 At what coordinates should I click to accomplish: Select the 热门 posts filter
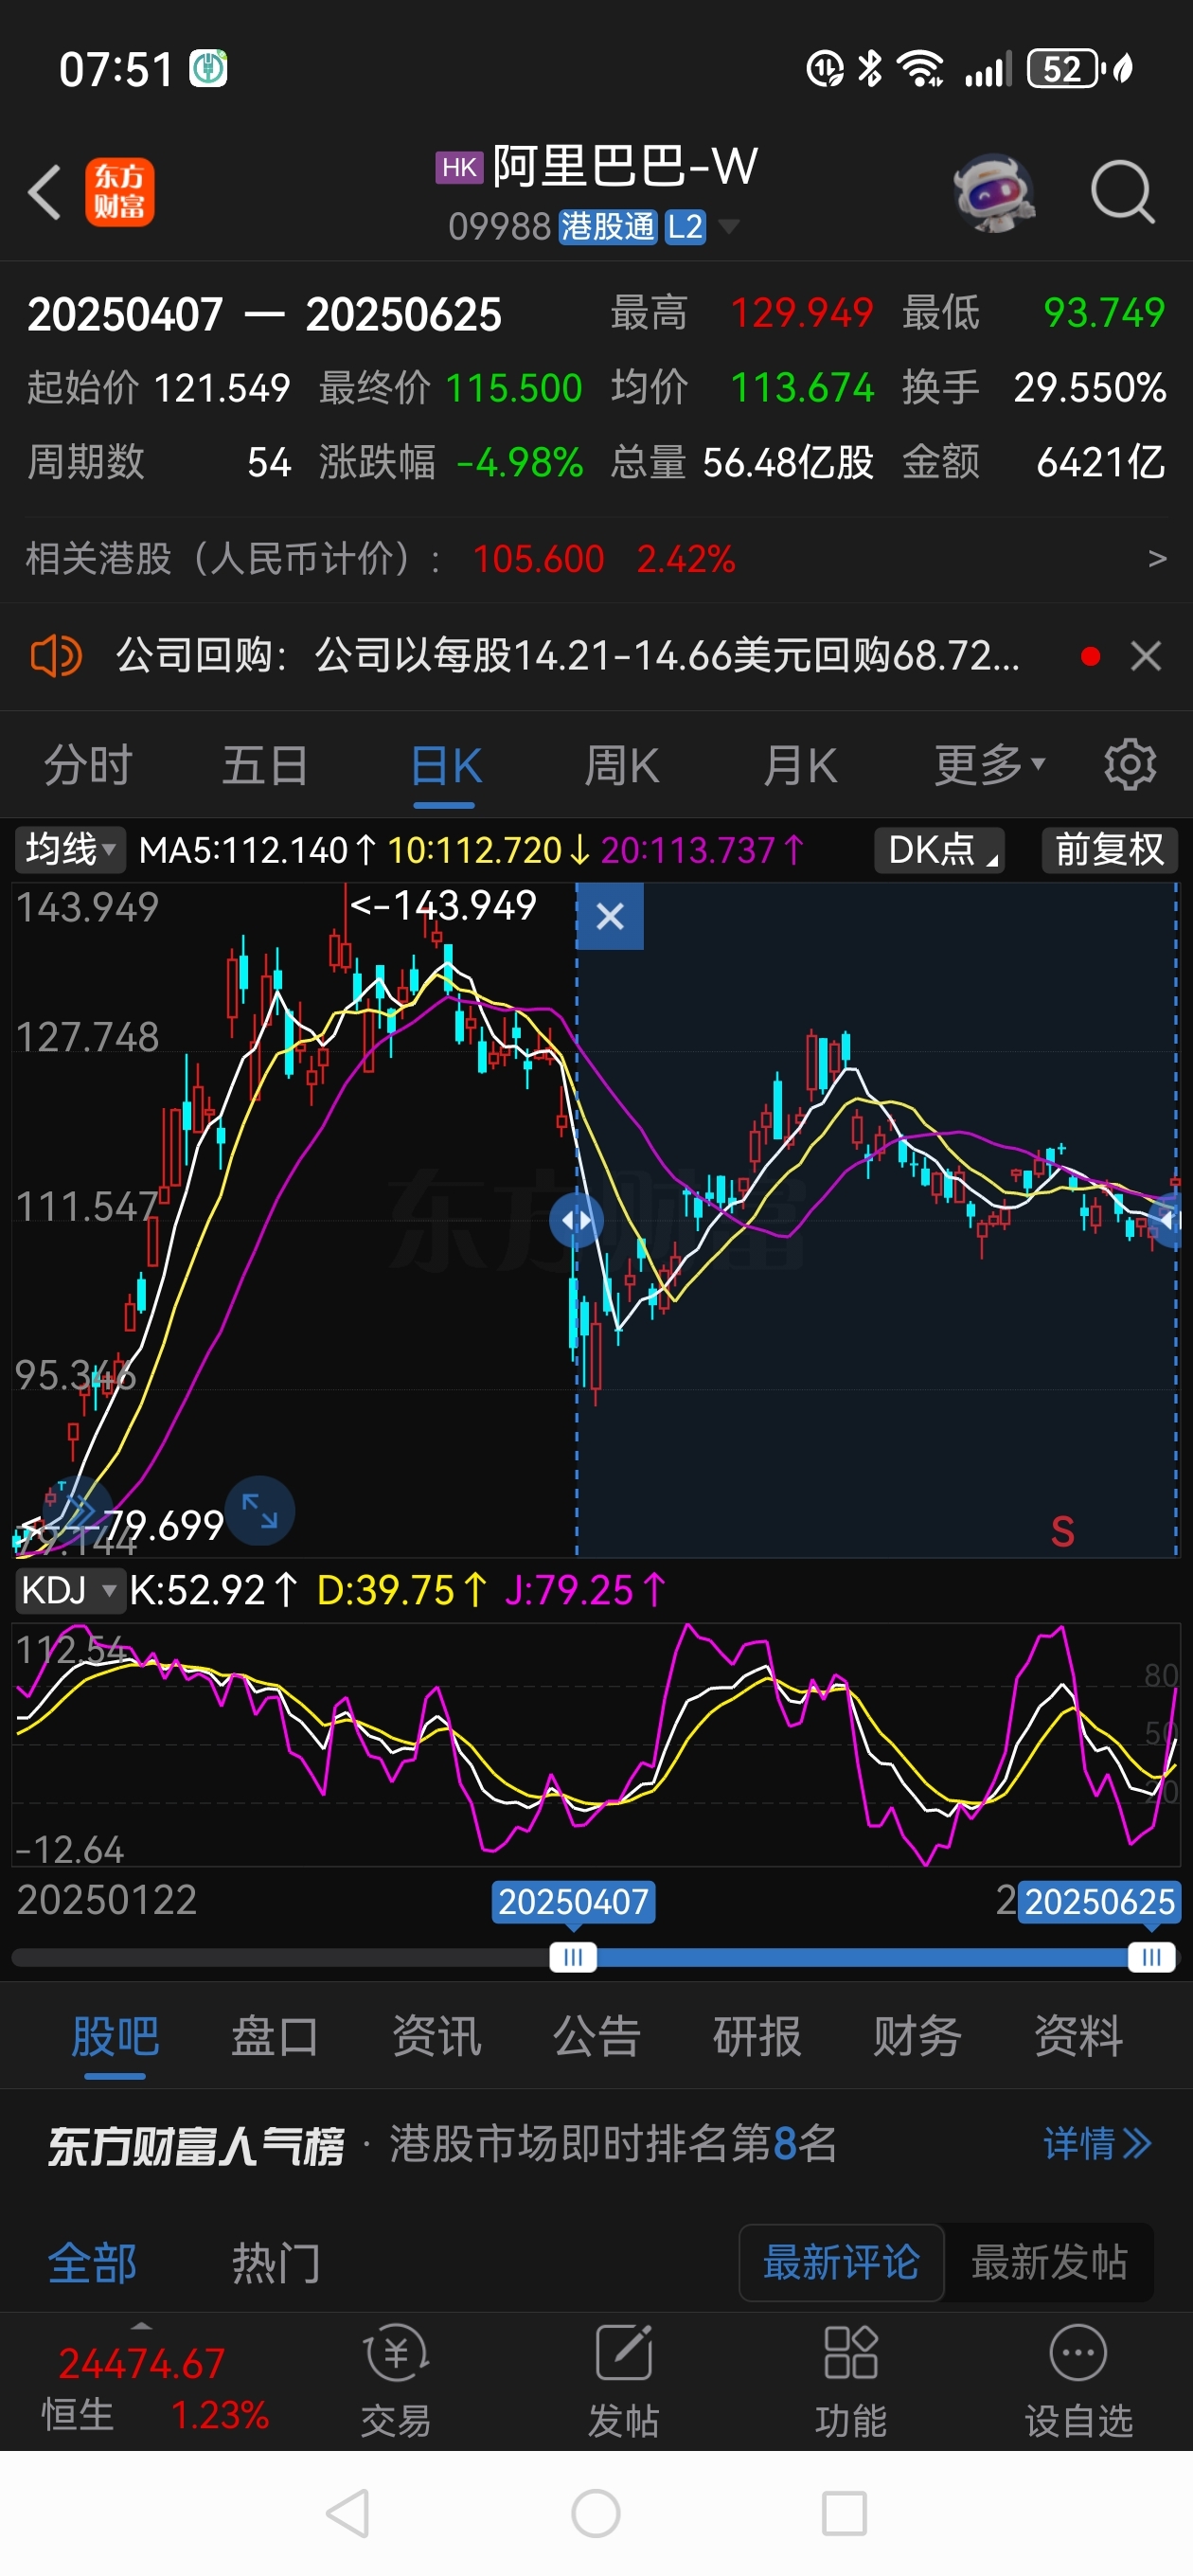pos(276,2263)
